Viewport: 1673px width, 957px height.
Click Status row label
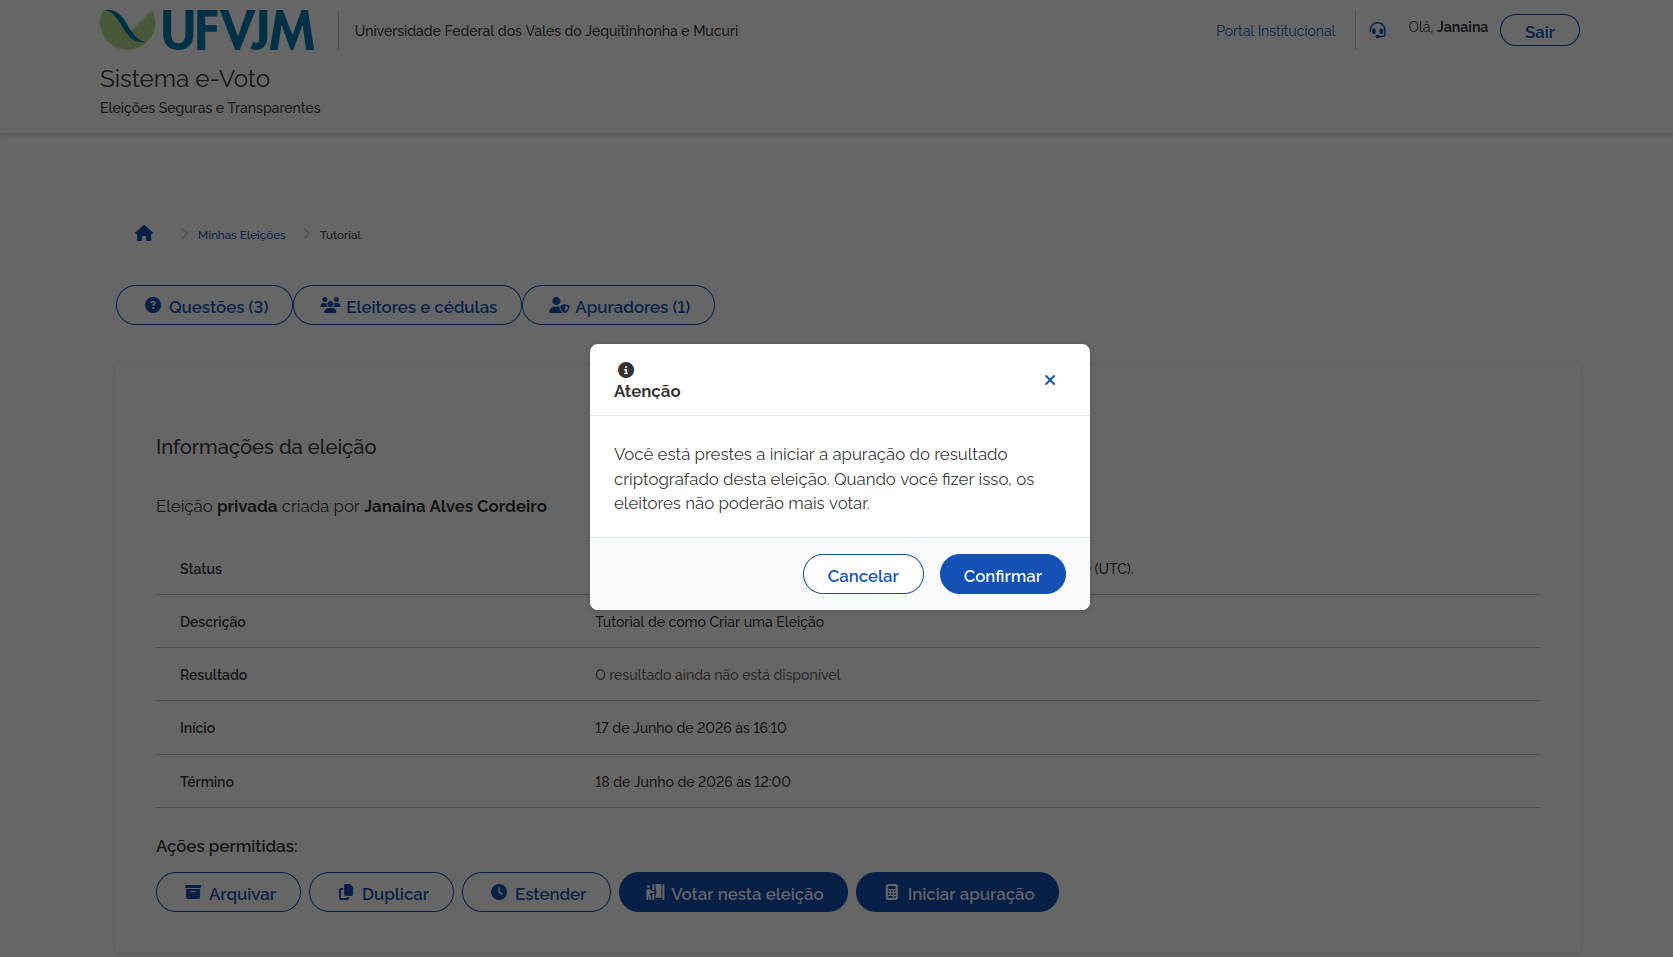pos(201,569)
